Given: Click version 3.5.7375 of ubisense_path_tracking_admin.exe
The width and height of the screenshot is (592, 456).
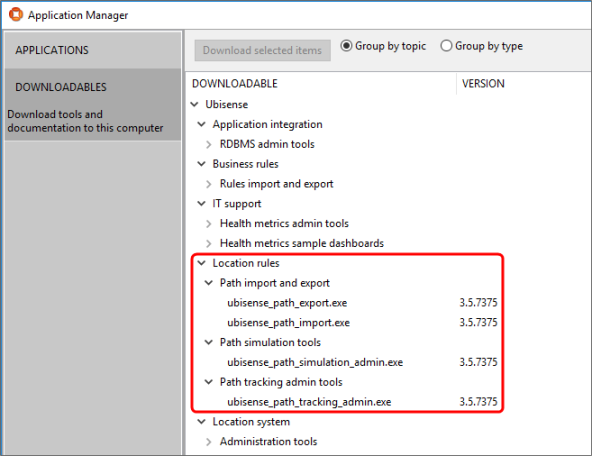Looking at the screenshot, I should pos(478,402).
